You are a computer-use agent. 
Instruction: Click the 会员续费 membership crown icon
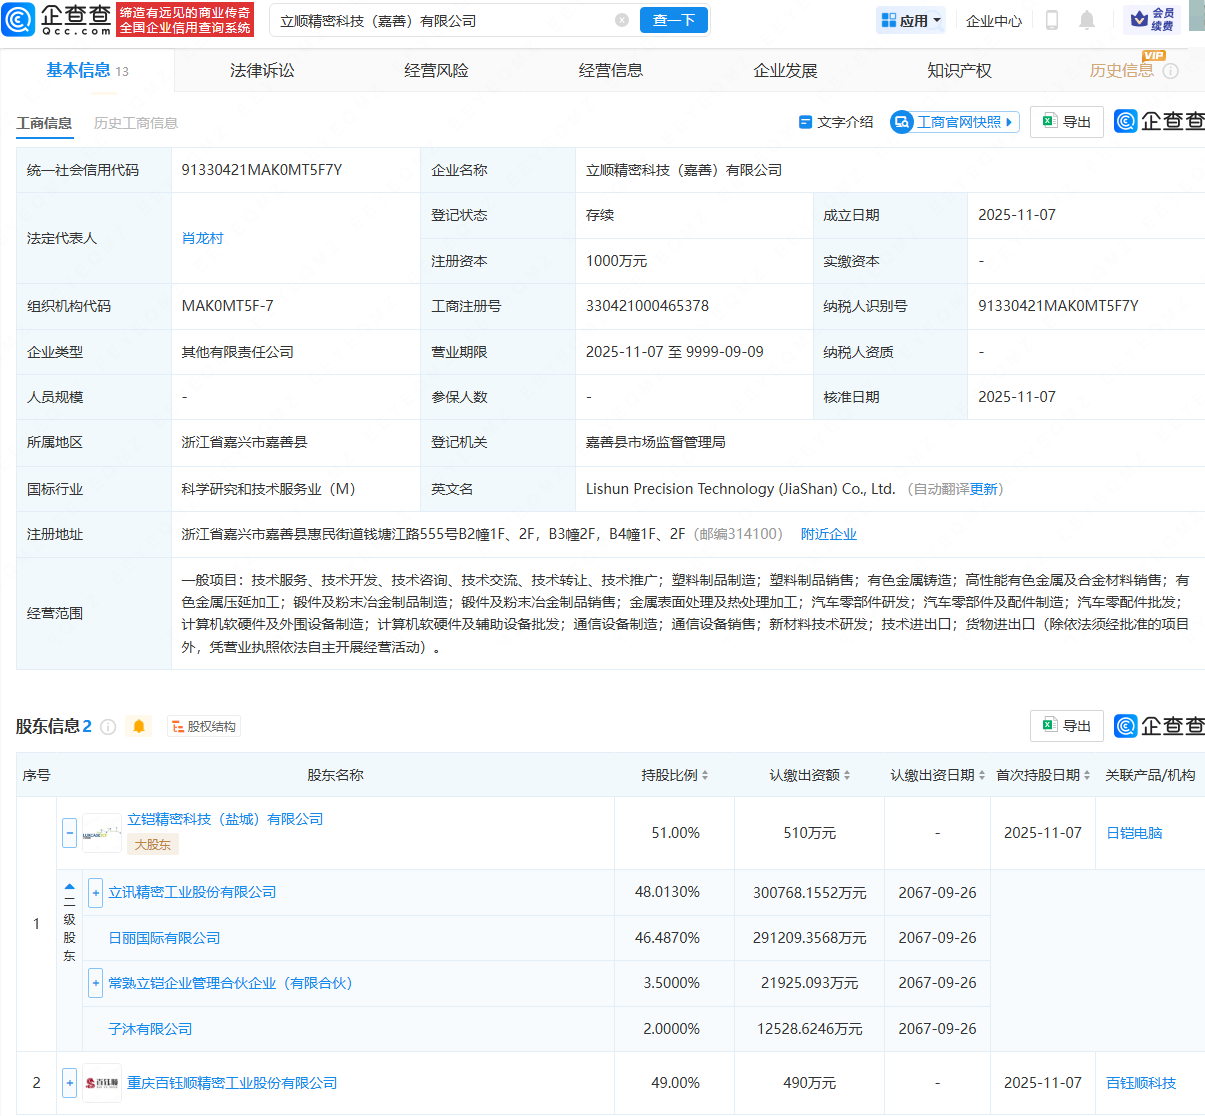[x=1138, y=18]
